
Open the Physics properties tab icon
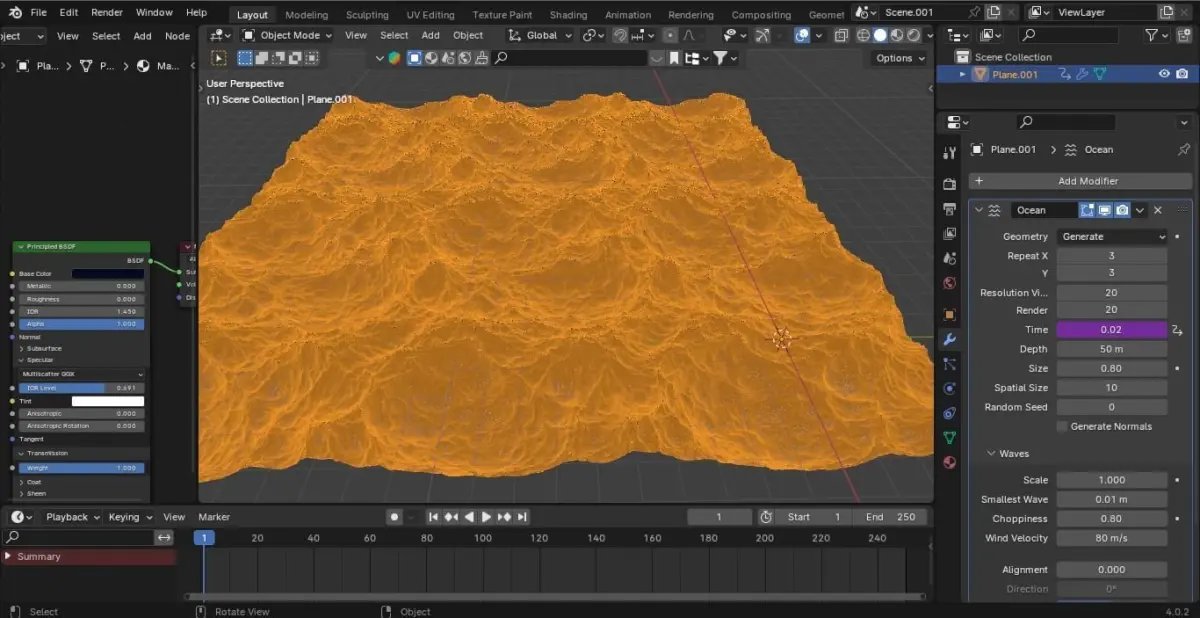950,388
